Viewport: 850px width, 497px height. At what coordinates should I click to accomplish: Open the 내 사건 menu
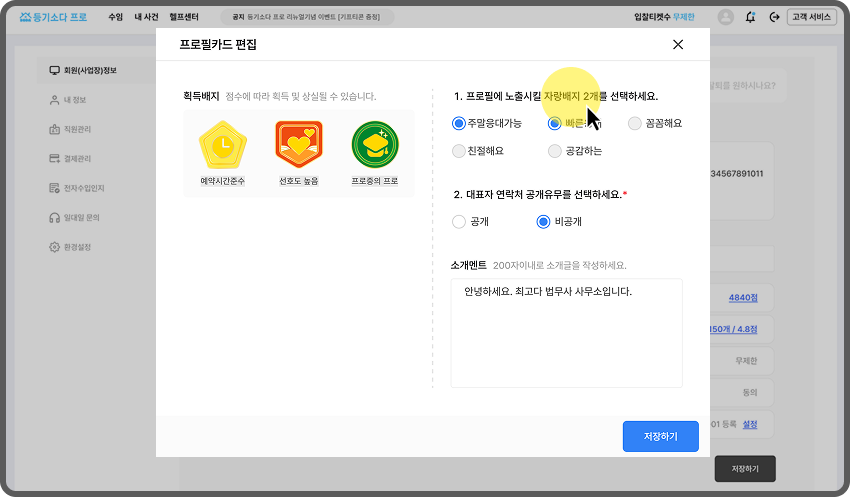(146, 17)
